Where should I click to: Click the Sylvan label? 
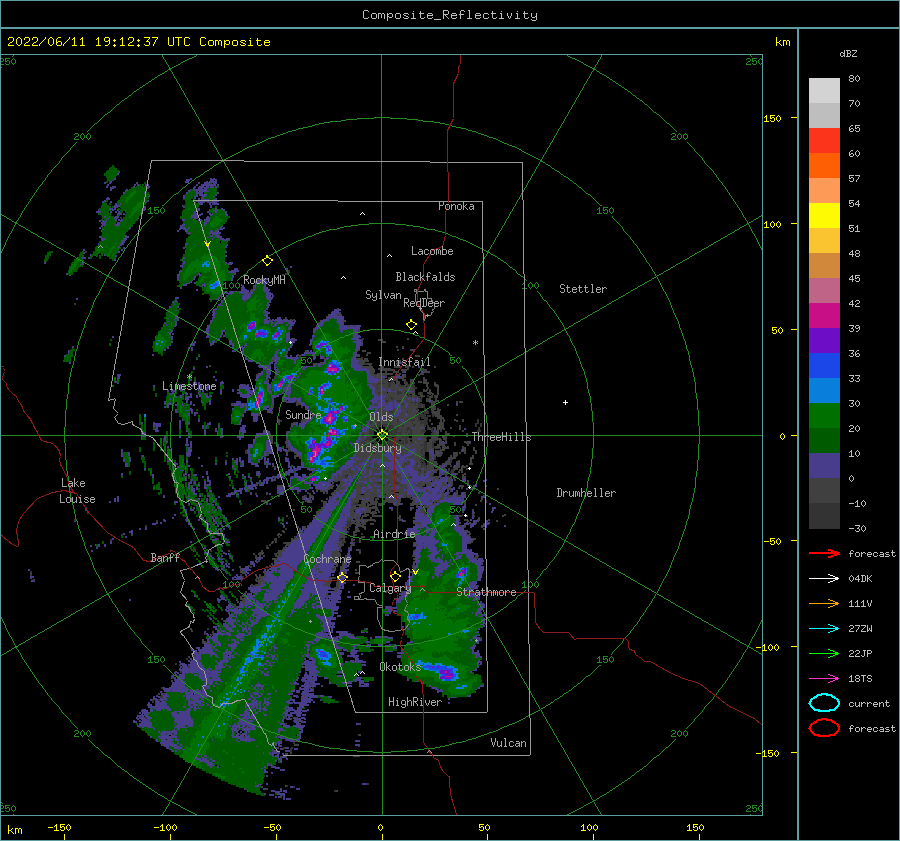pyautogui.click(x=383, y=295)
